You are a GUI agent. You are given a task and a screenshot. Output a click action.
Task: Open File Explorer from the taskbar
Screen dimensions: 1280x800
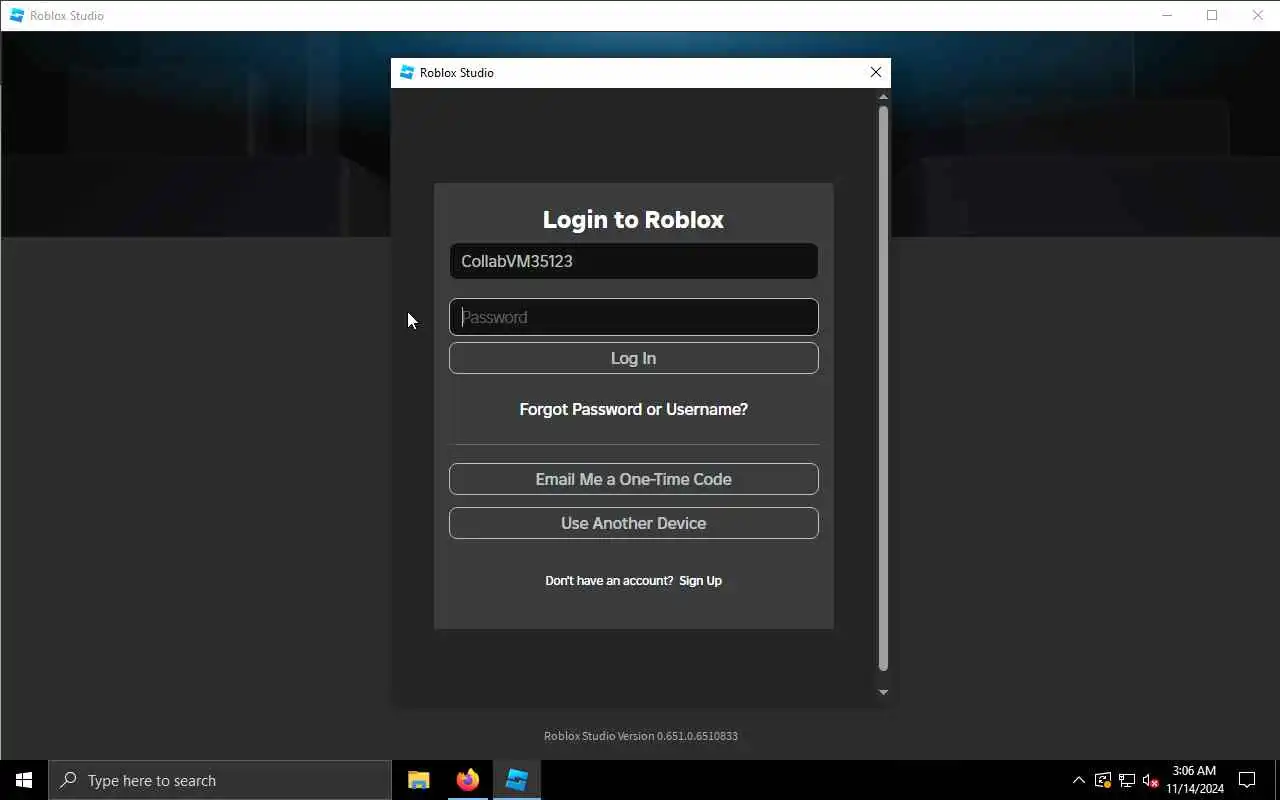pyautogui.click(x=419, y=780)
